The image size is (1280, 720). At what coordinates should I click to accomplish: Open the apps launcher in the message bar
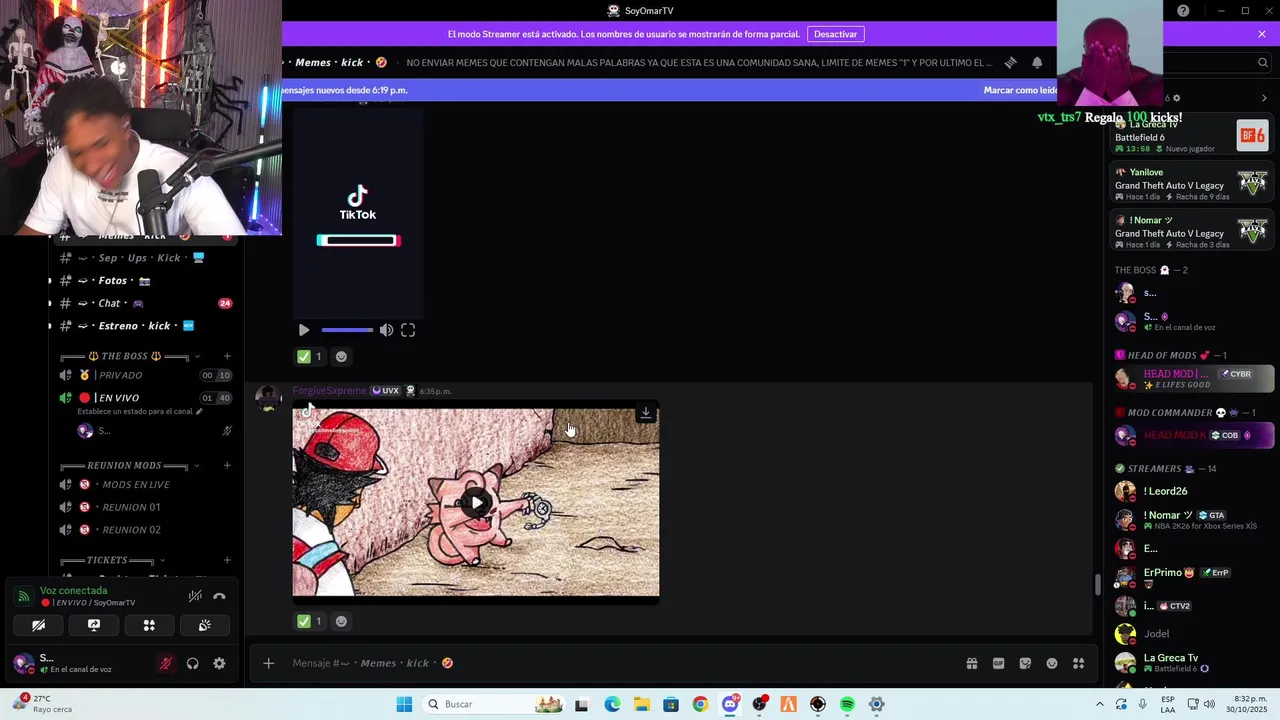tap(1078, 663)
